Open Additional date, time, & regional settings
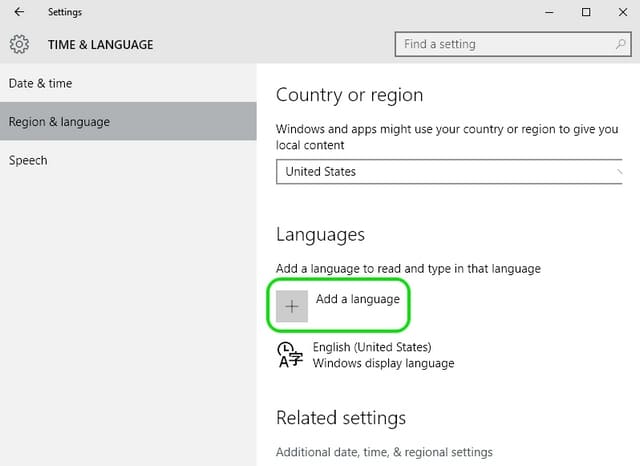 tap(384, 452)
